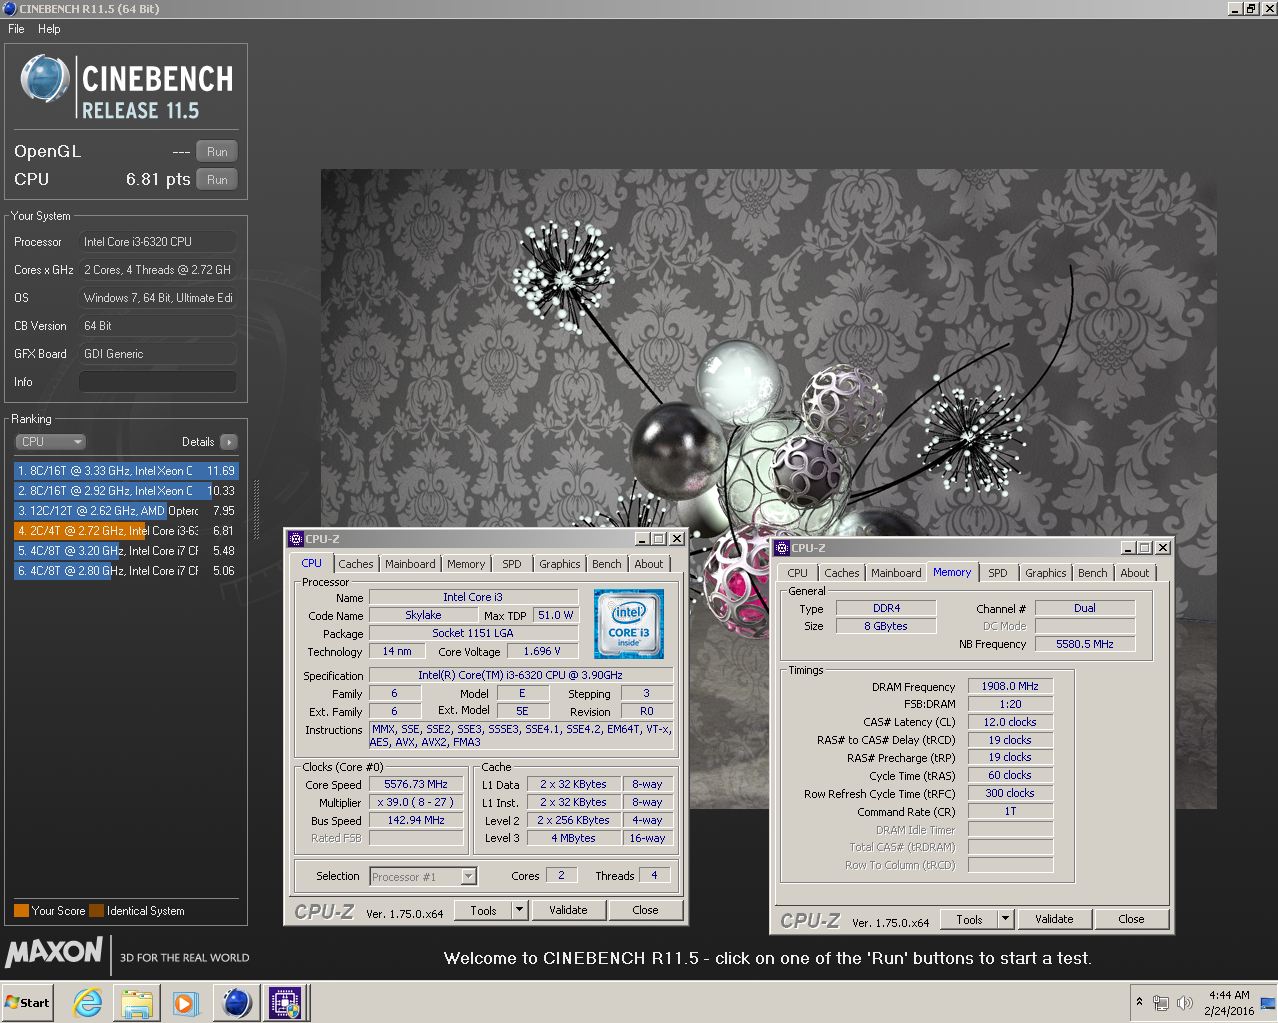
Task: Select ranking row 4C/8T @ 2.80 GHz
Action: 126,570
